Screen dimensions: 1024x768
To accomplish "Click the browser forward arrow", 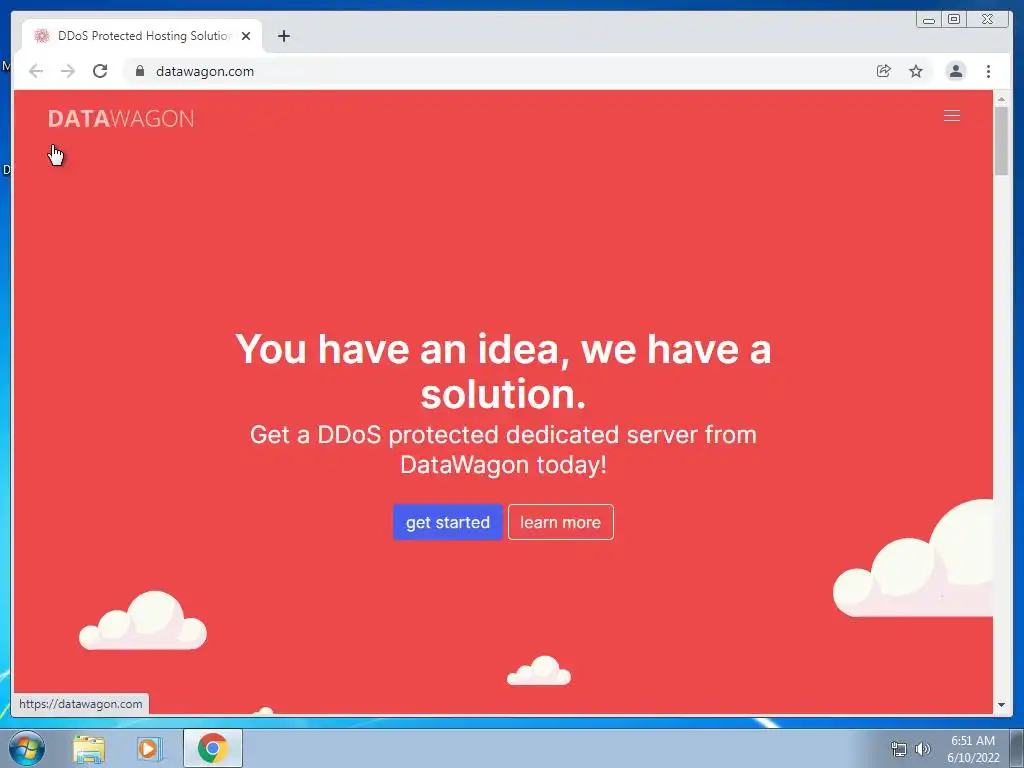I will tap(68, 71).
